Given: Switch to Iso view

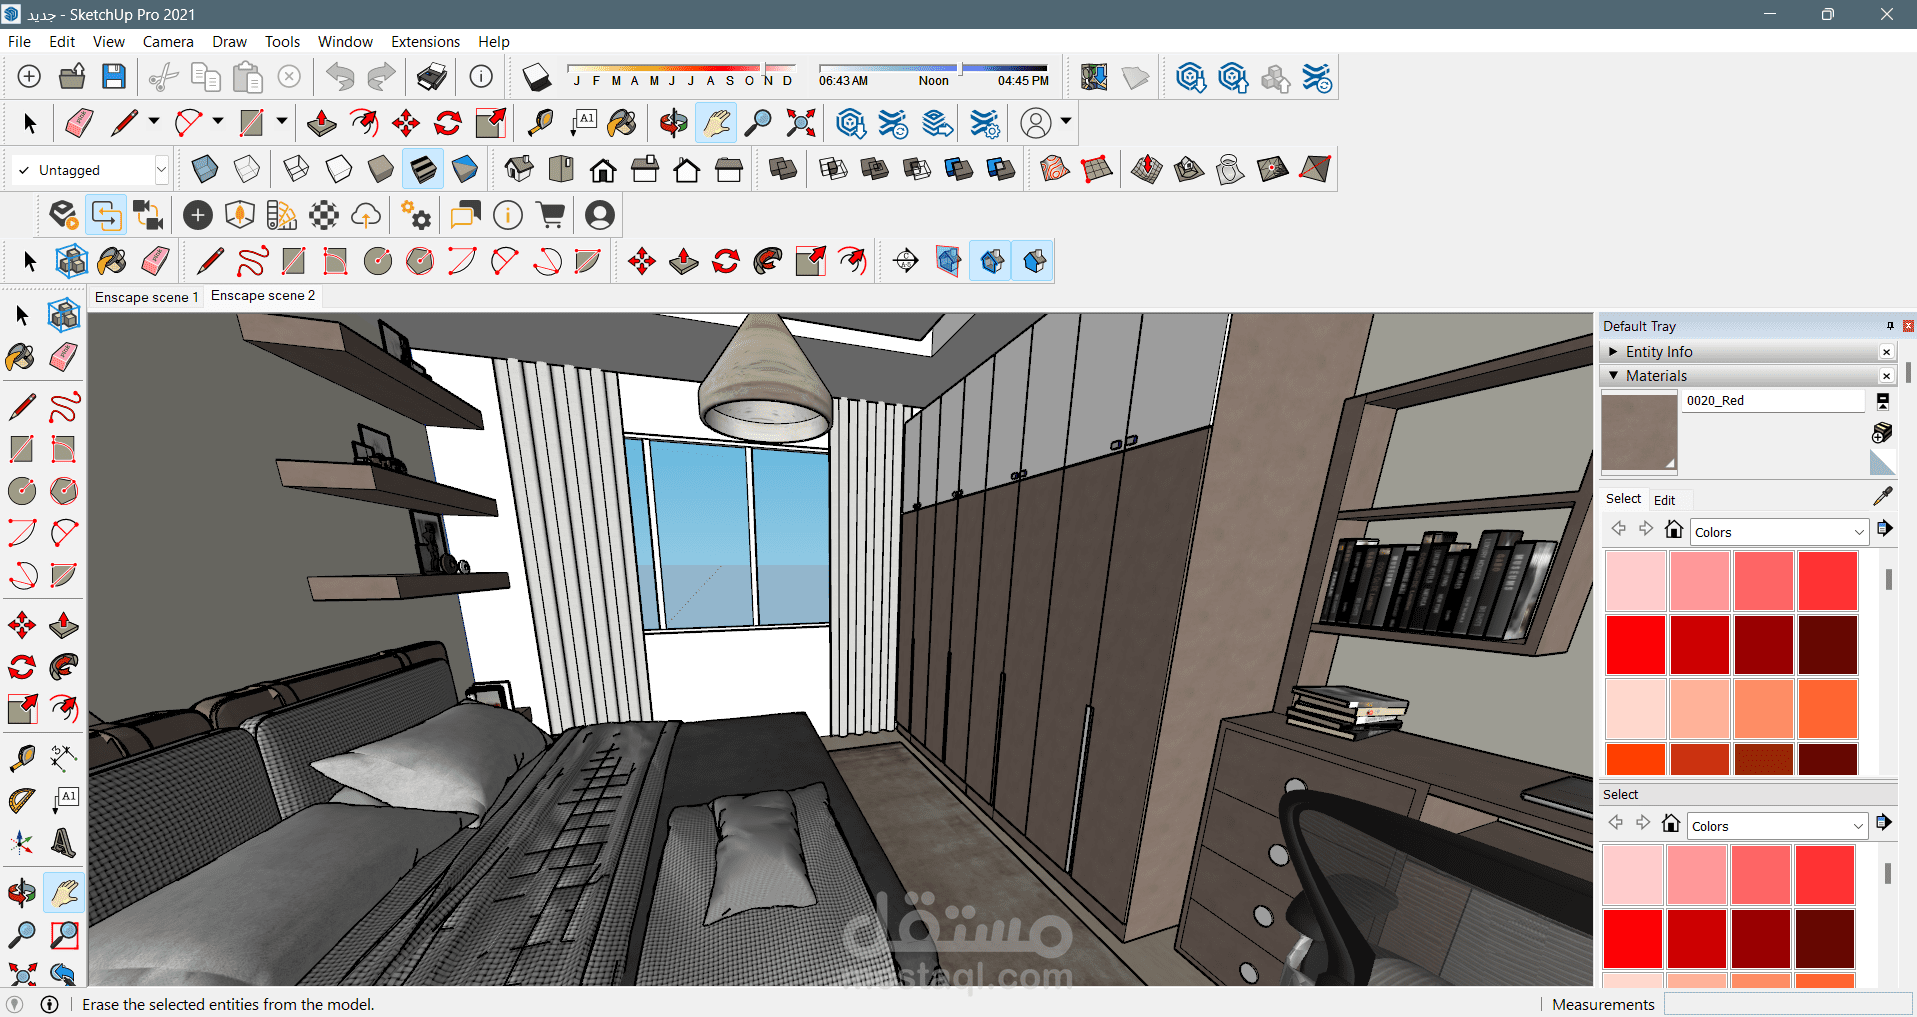Looking at the screenshot, I should click(x=519, y=169).
